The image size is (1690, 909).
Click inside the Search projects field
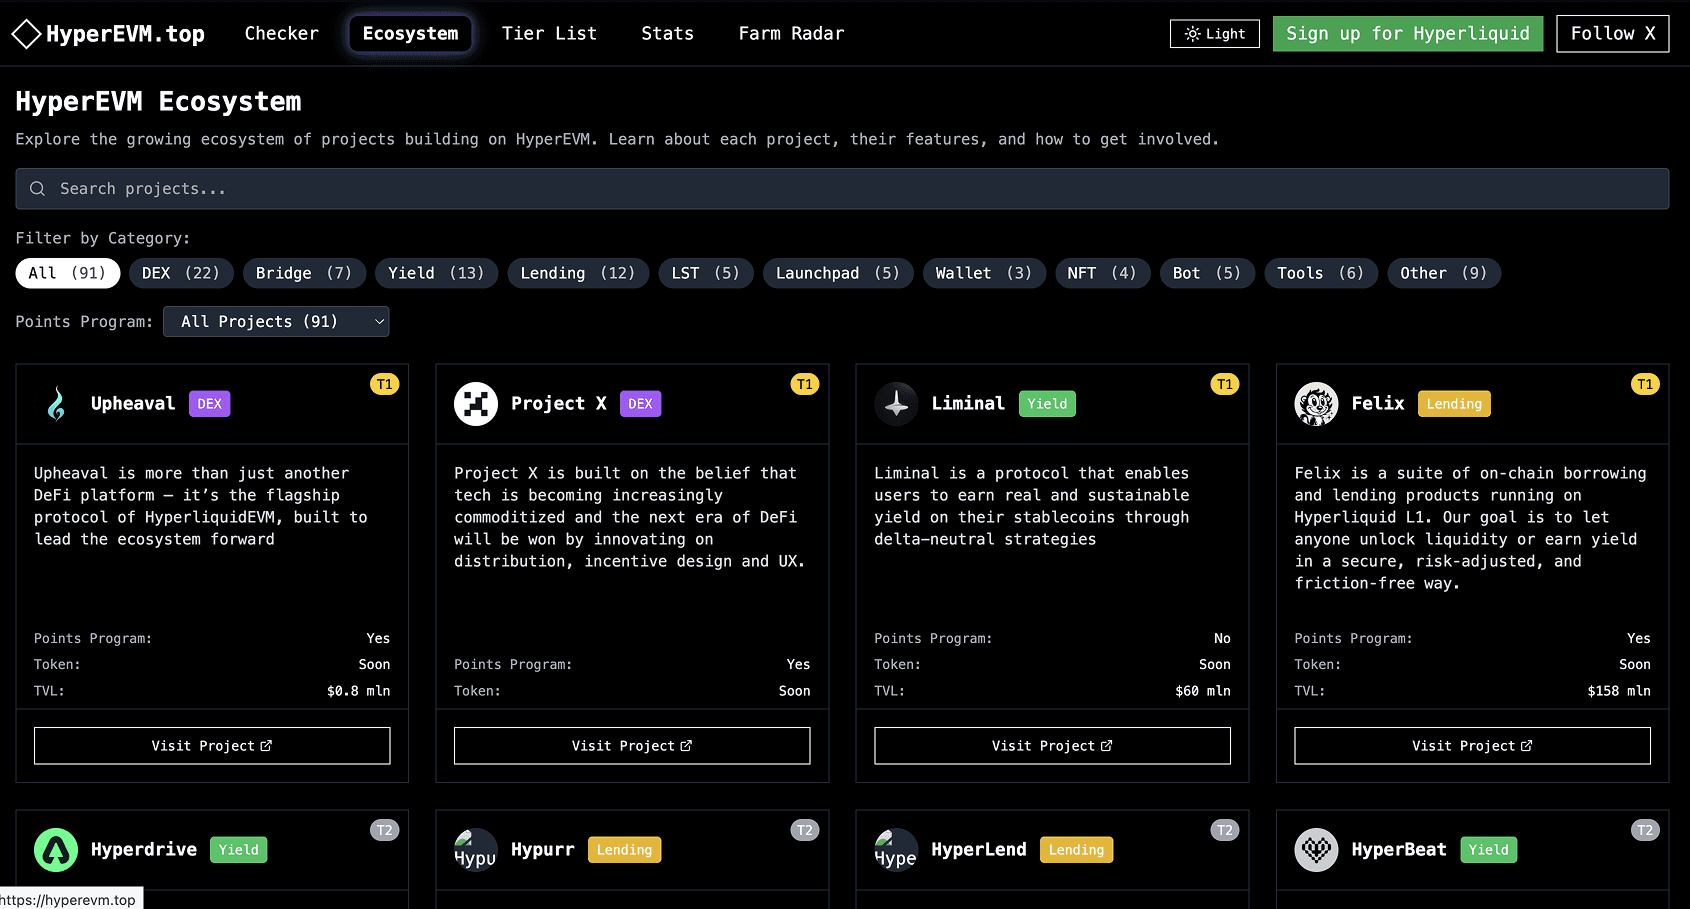click(400, 188)
